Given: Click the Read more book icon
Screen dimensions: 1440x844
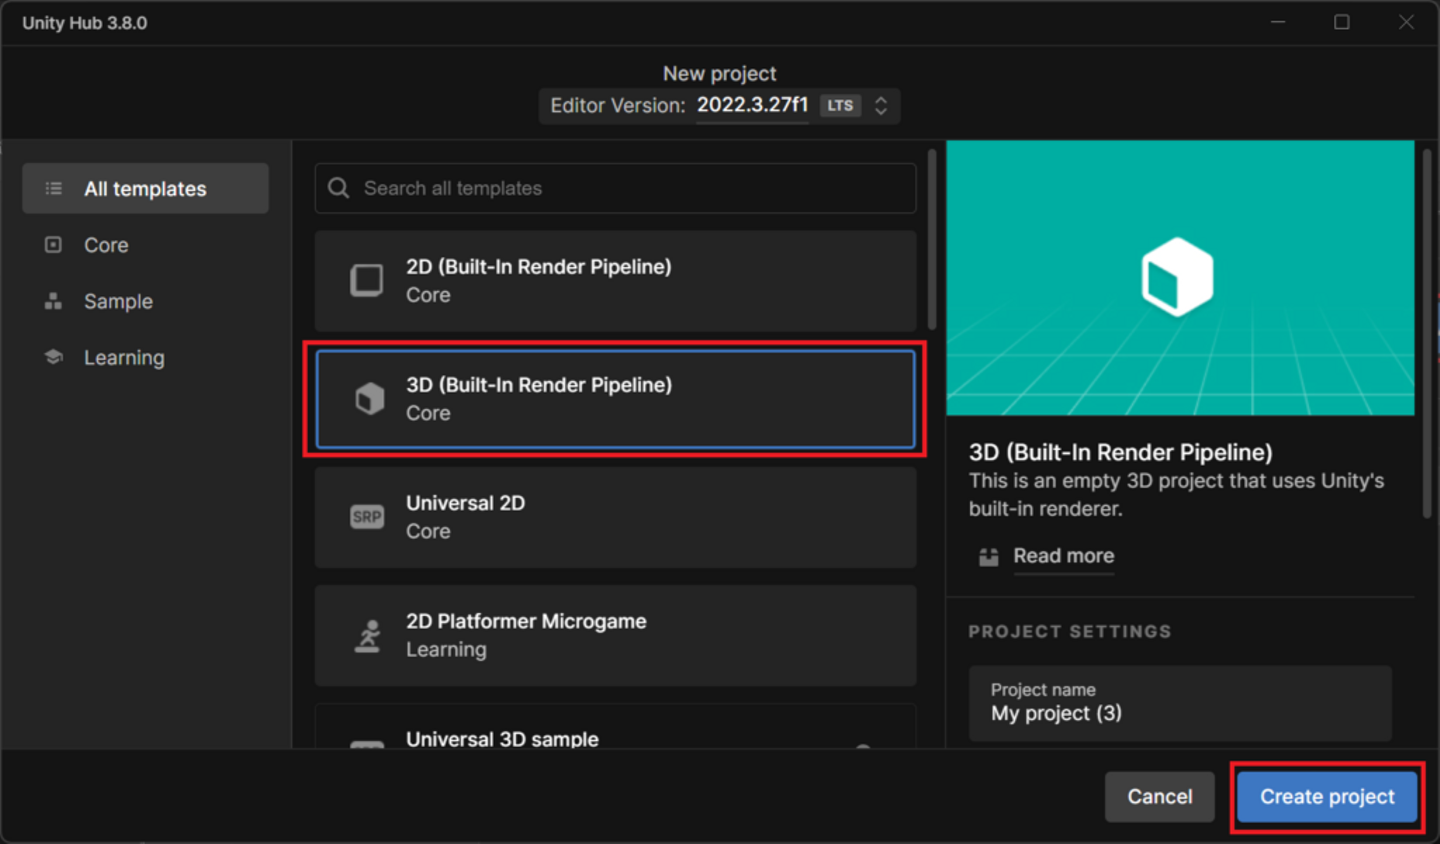Looking at the screenshot, I should (989, 557).
